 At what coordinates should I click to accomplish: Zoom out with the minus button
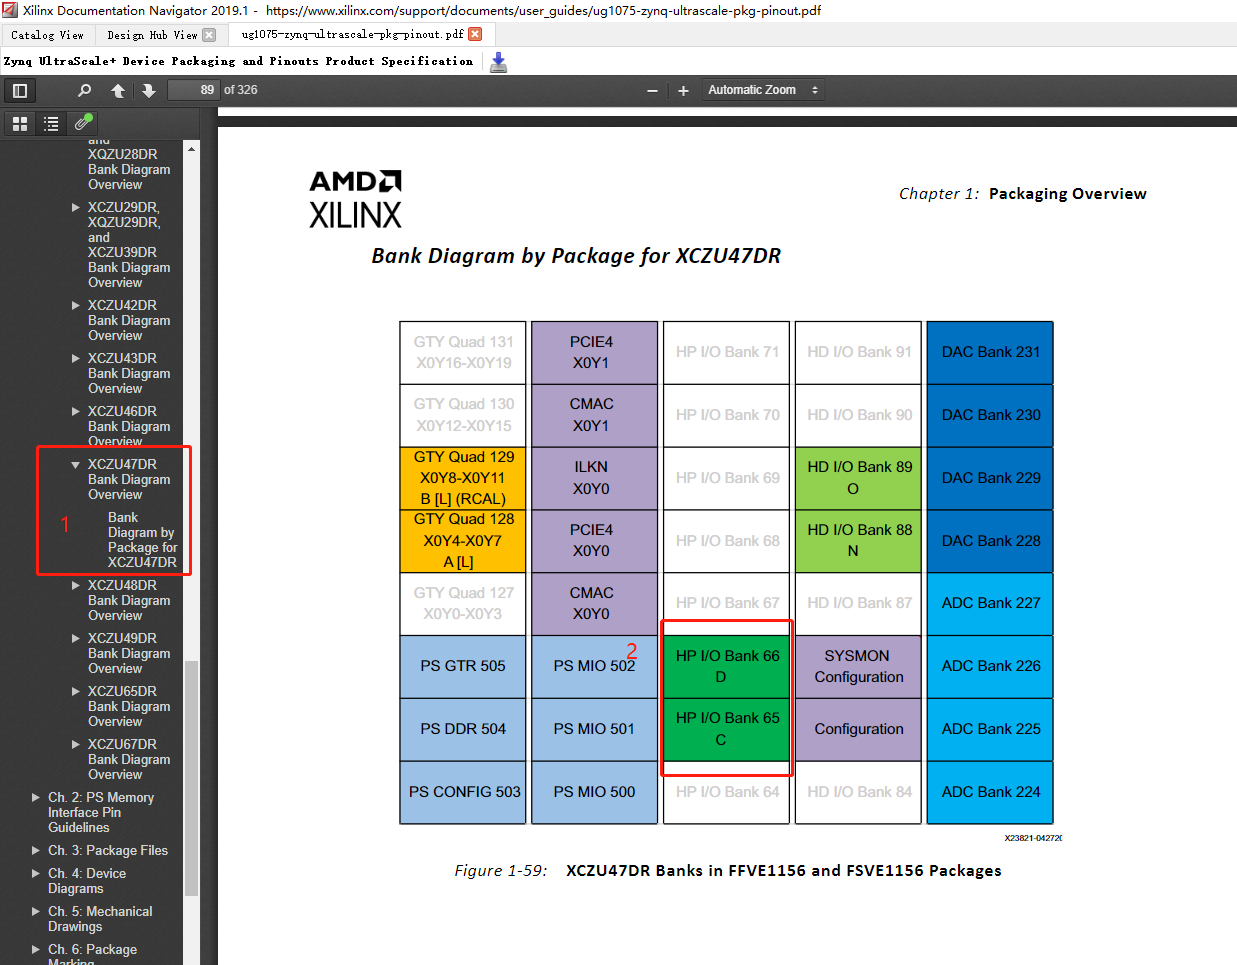tap(652, 91)
